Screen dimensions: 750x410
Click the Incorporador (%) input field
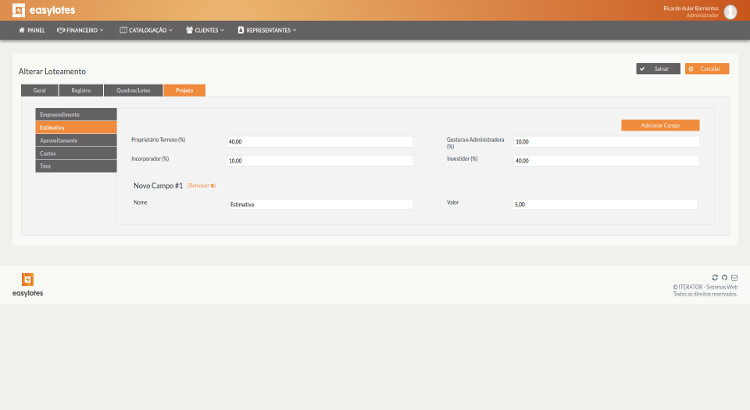coord(320,161)
